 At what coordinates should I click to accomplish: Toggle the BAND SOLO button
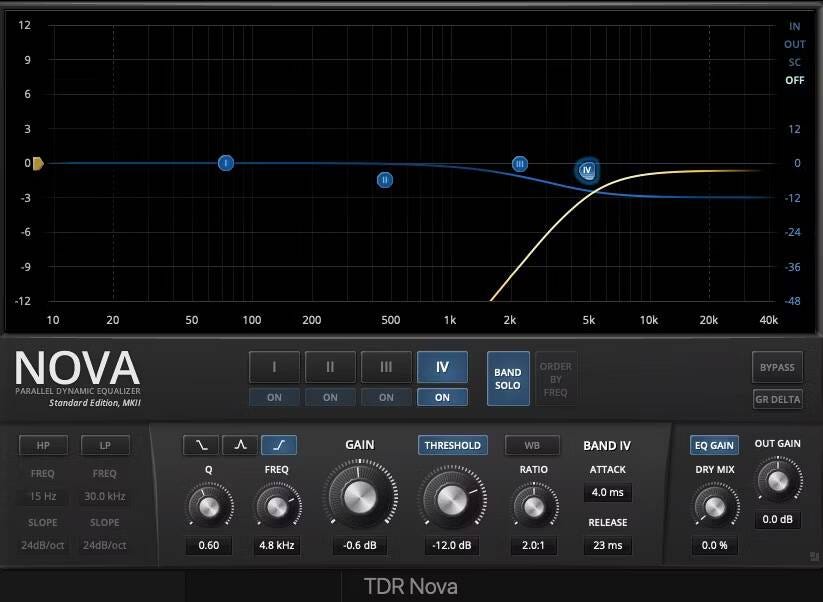click(508, 379)
